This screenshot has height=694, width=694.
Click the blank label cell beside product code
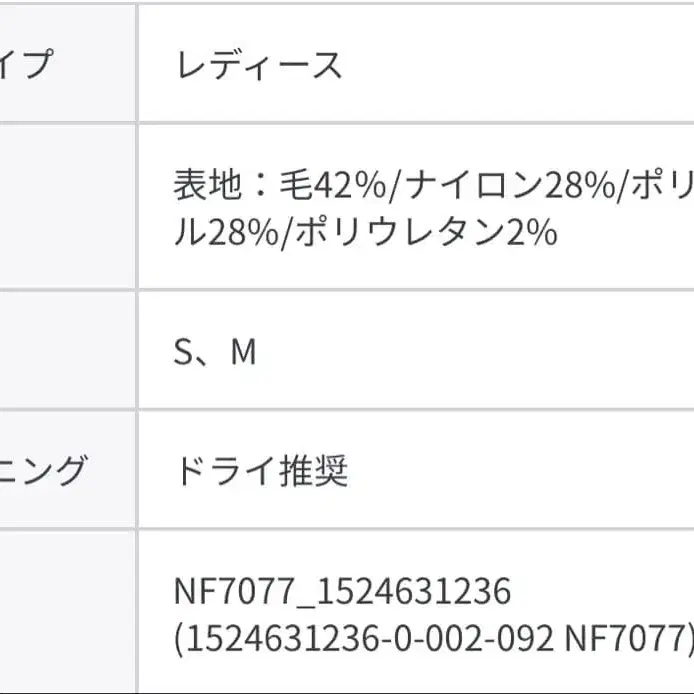[66, 612]
